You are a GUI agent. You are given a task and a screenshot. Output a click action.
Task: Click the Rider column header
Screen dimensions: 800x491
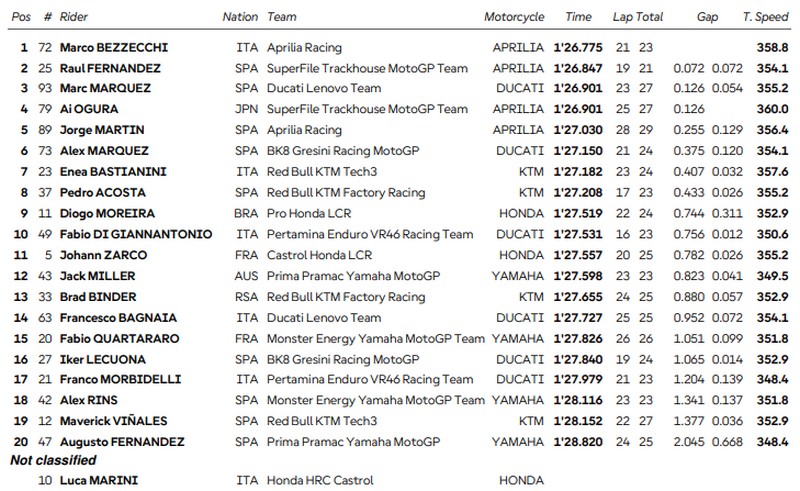click(73, 17)
